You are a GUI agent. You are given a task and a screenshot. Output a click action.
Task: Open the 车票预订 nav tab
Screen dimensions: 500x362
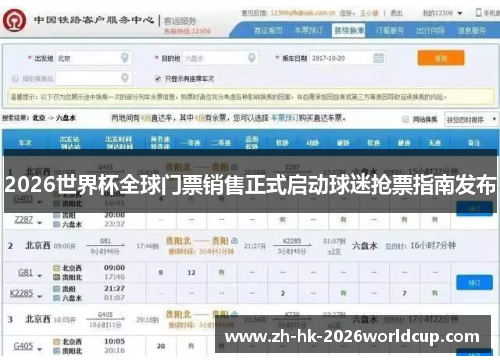(309, 31)
